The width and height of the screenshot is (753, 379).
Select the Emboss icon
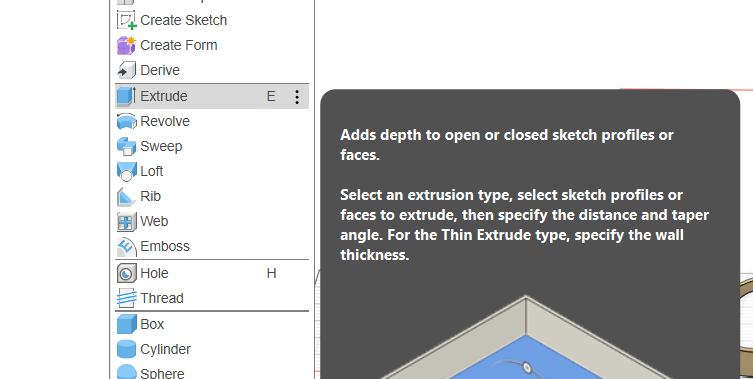(x=126, y=246)
